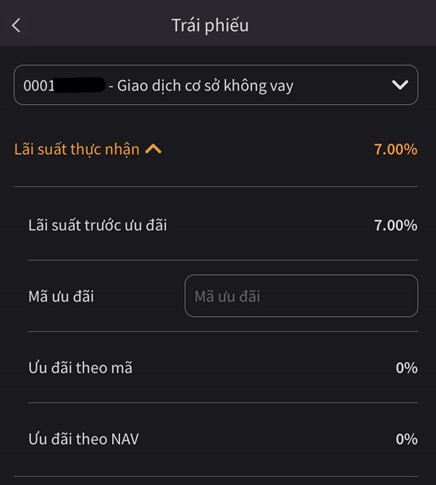The width and height of the screenshot is (436, 485).
Task: Click the Lãi suất thực nhận heading
Action: (x=77, y=149)
